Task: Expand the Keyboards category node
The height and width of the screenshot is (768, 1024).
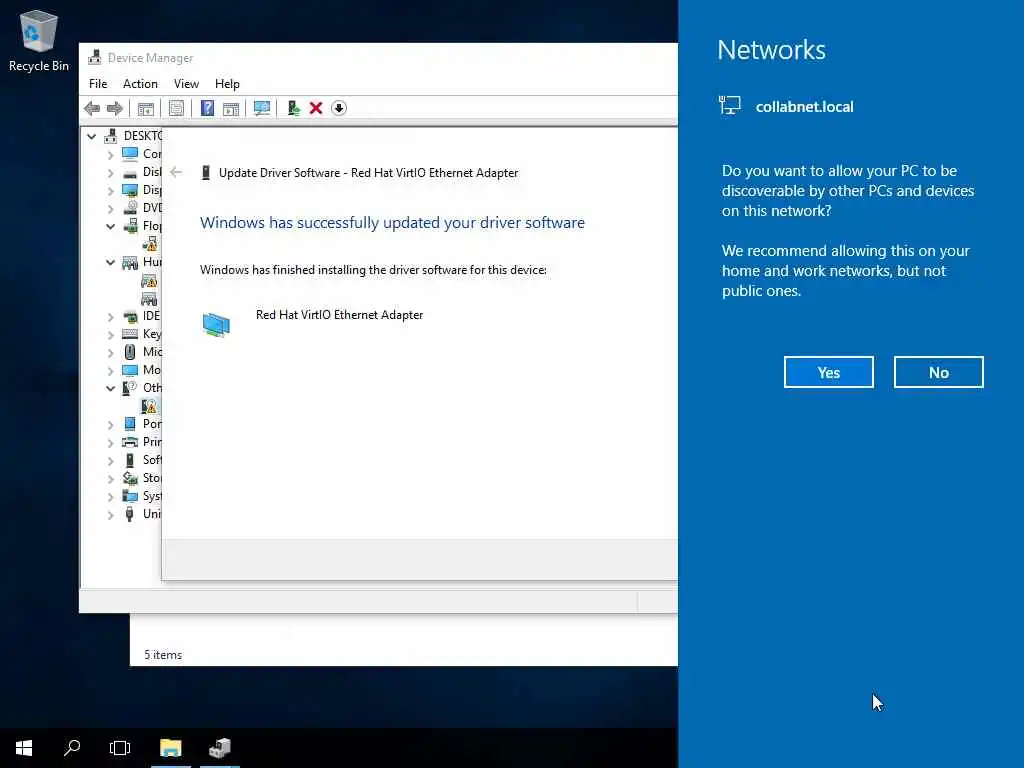Action: [x=110, y=334]
